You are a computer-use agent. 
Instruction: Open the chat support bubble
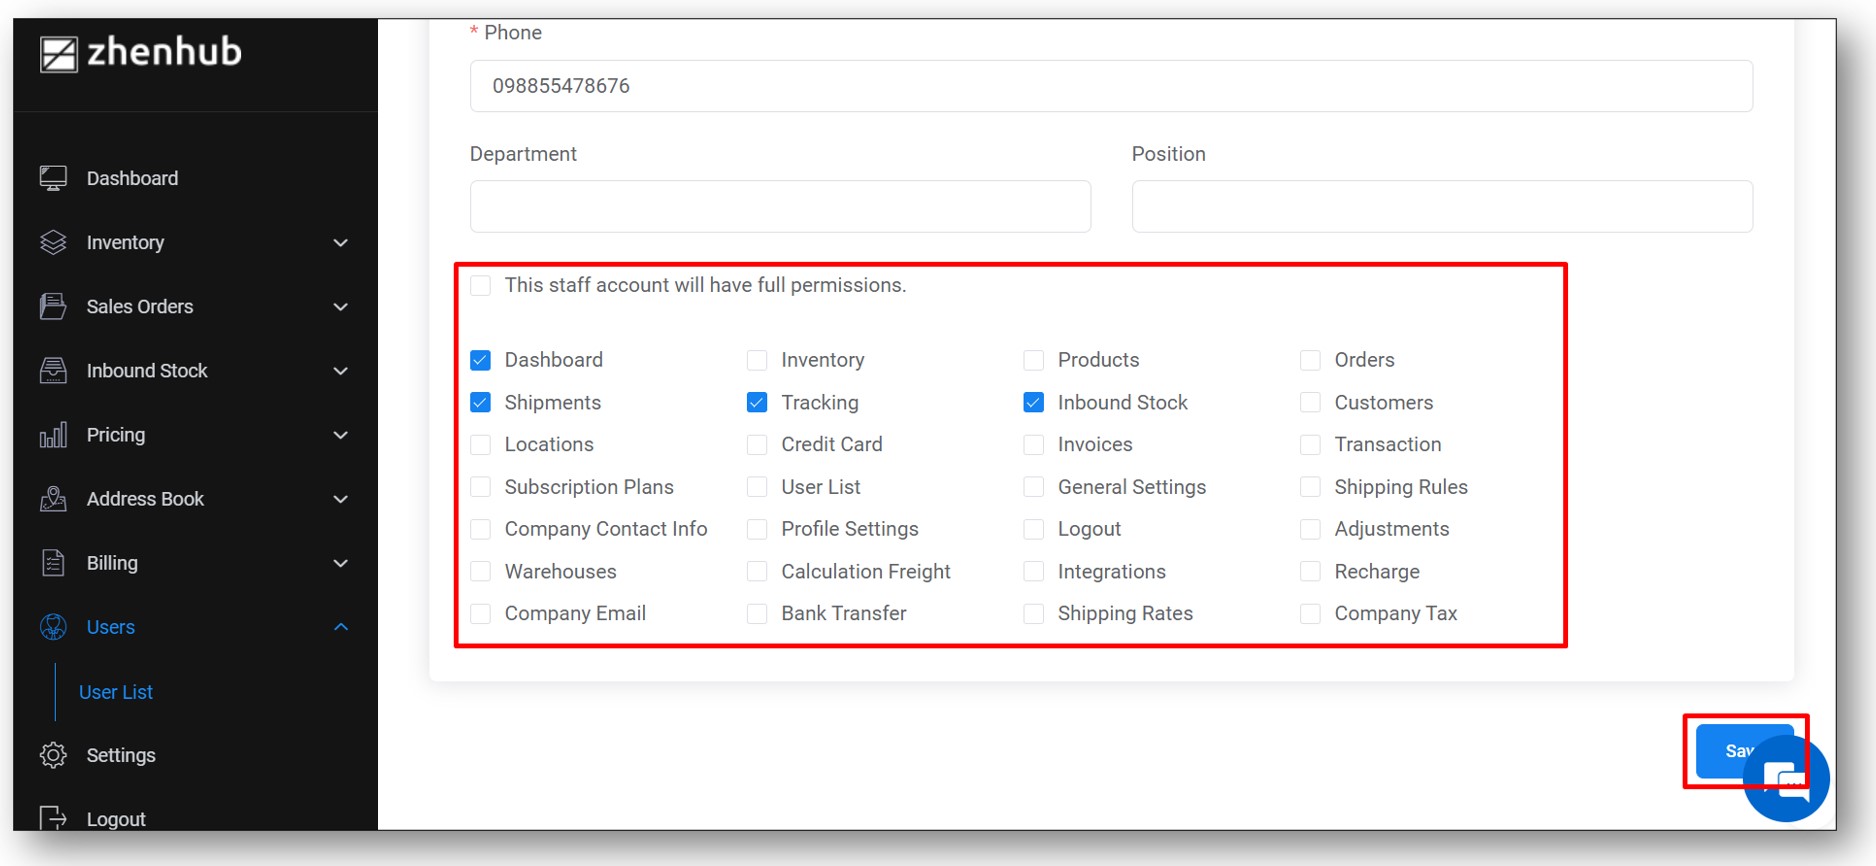pyautogui.click(x=1787, y=779)
